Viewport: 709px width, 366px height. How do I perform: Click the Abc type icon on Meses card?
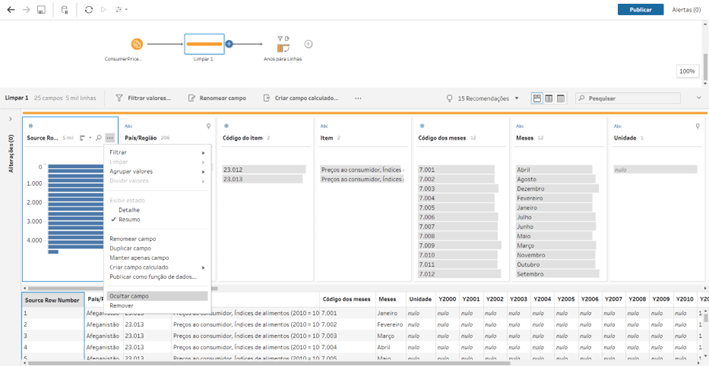[x=520, y=126]
